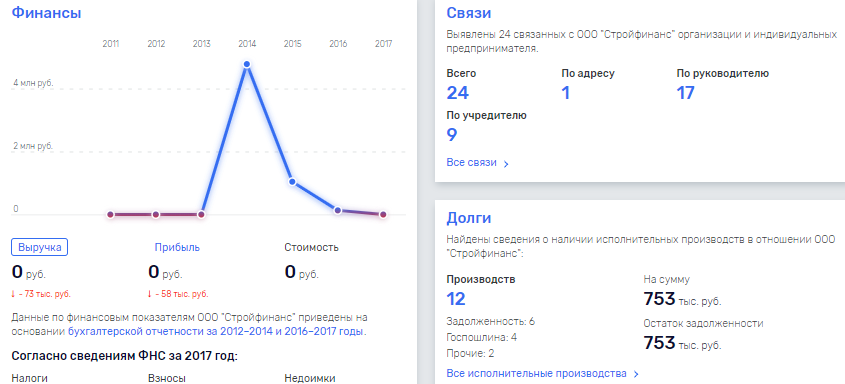Viewport: 845px width, 384px height.
Task: Click the 2017 chart data point
Action: point(383,214)
